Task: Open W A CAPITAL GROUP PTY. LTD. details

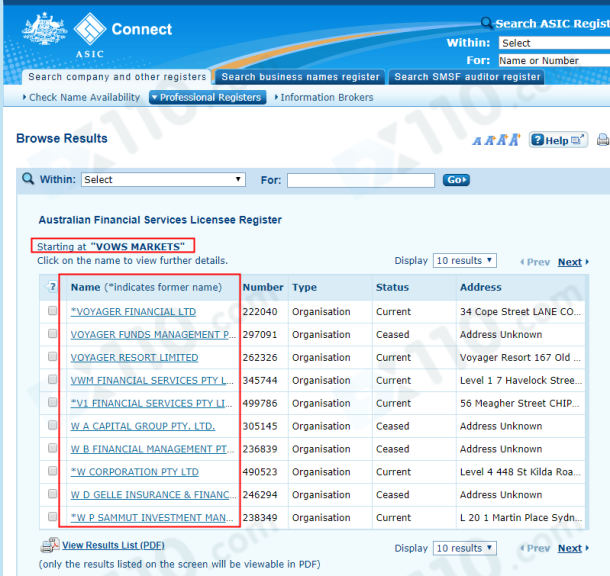Action: coord(143,426)
